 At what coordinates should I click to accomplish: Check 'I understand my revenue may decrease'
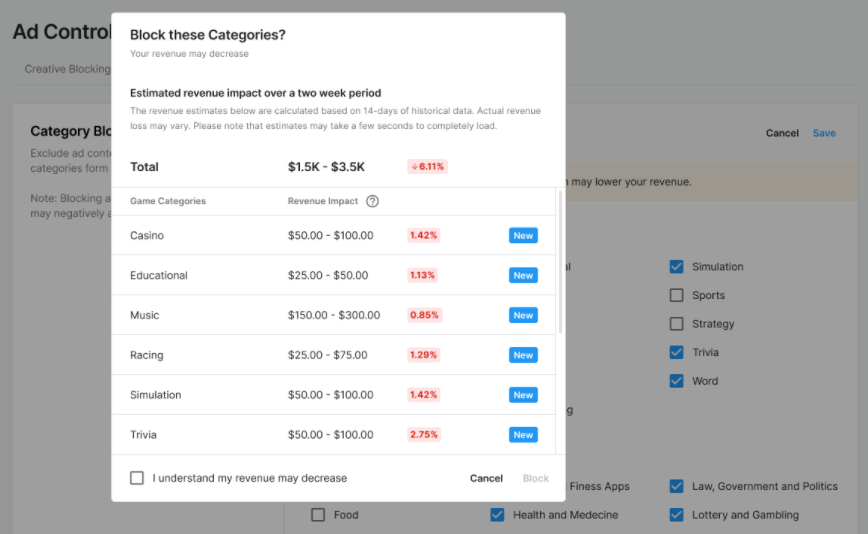click(137, 478)
